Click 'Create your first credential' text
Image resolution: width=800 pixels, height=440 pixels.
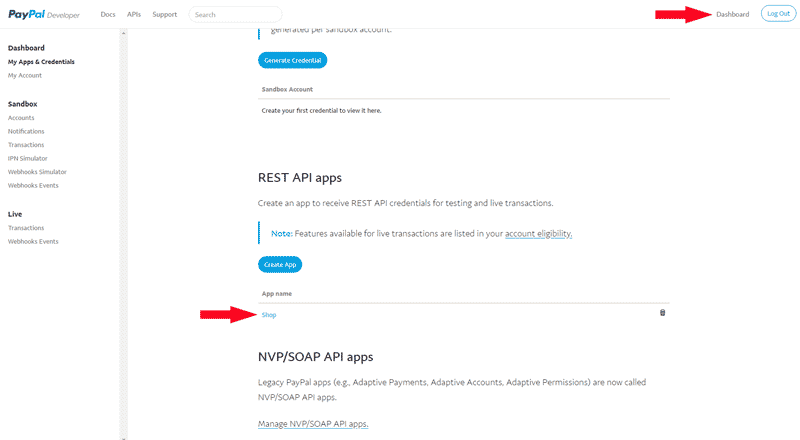tap(321, 110)
